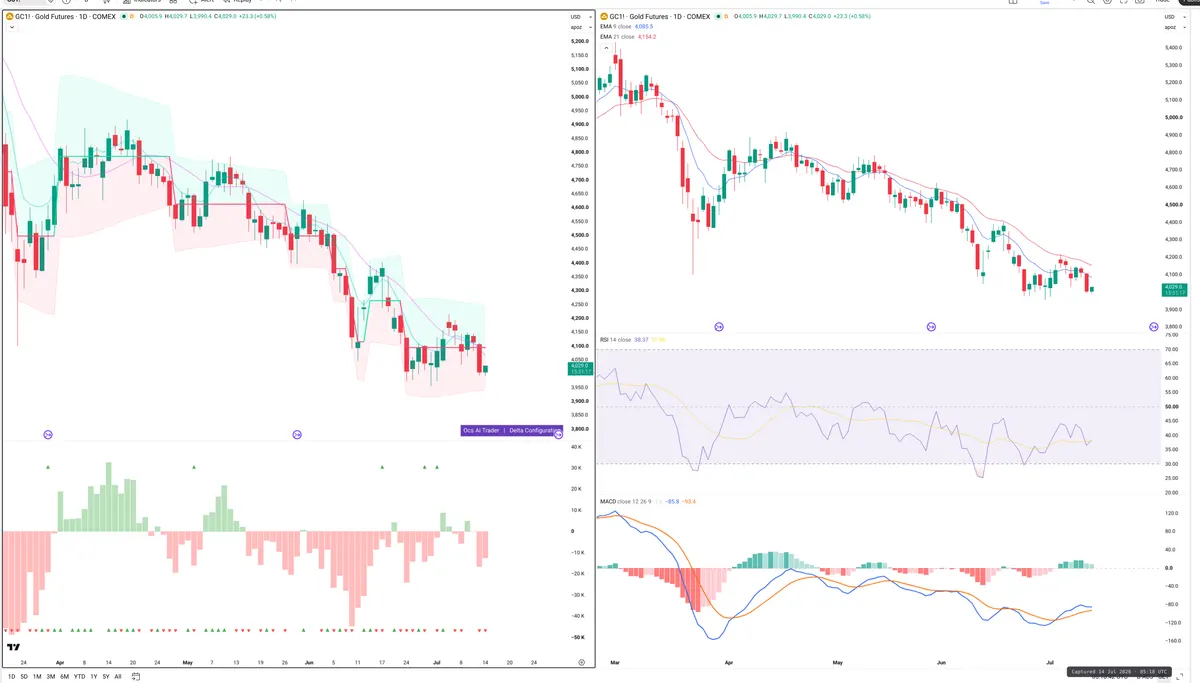
Task: Select the All time range button
Action: 118,677
